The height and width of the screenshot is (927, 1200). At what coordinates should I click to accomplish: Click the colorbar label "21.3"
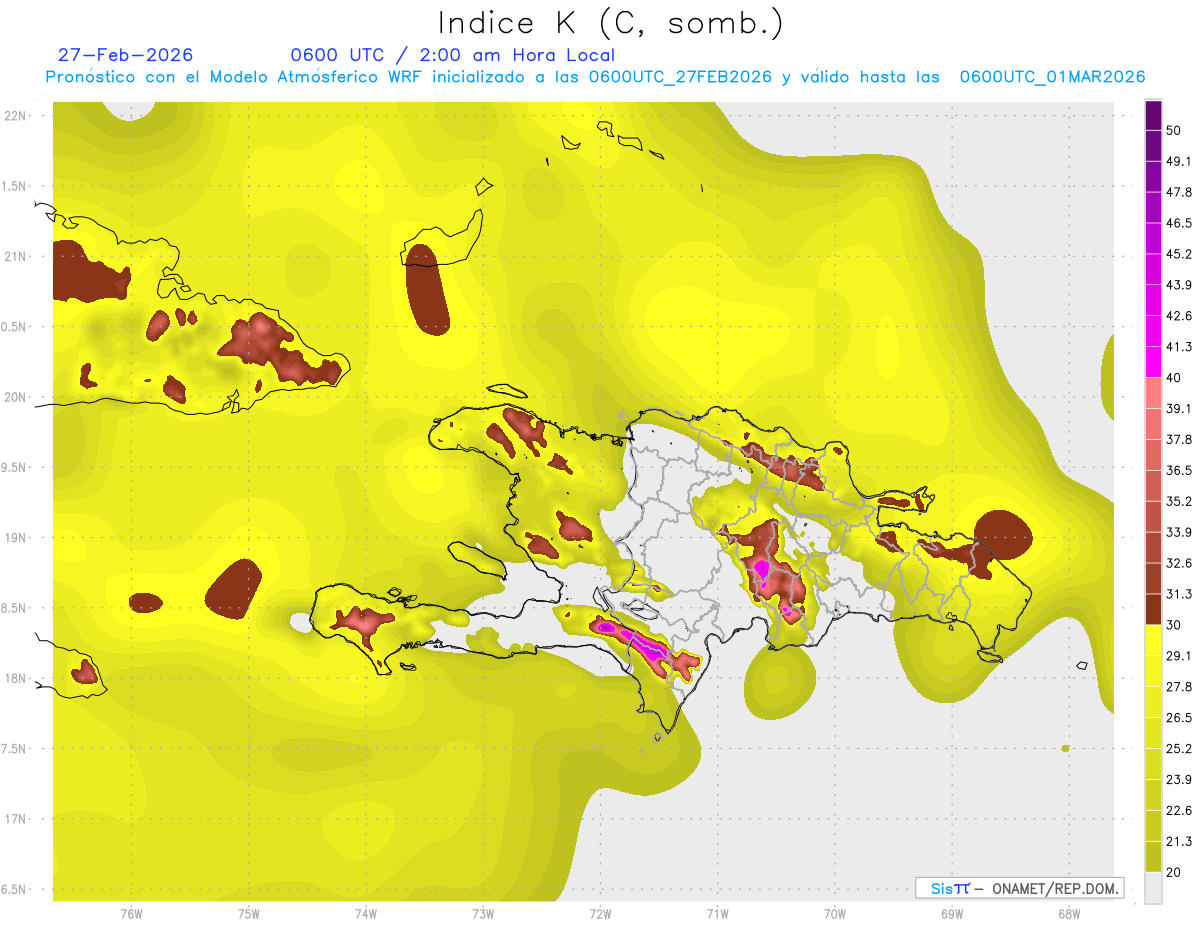[1179, 841]
